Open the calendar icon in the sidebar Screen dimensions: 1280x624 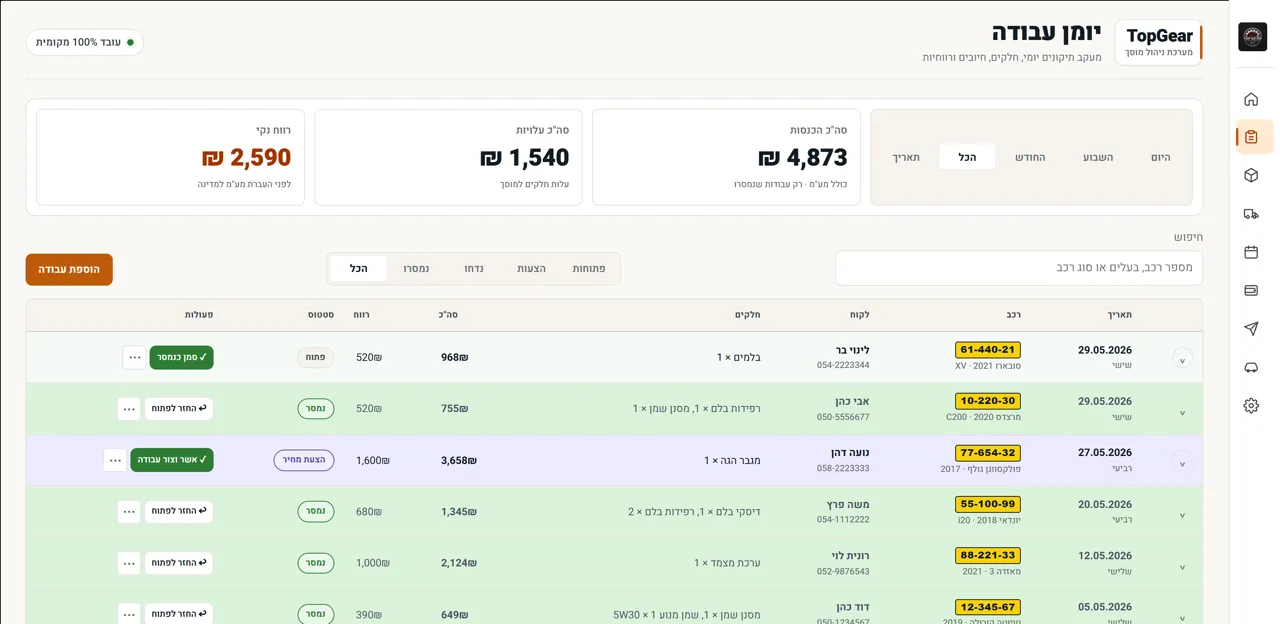point(1251,252)
